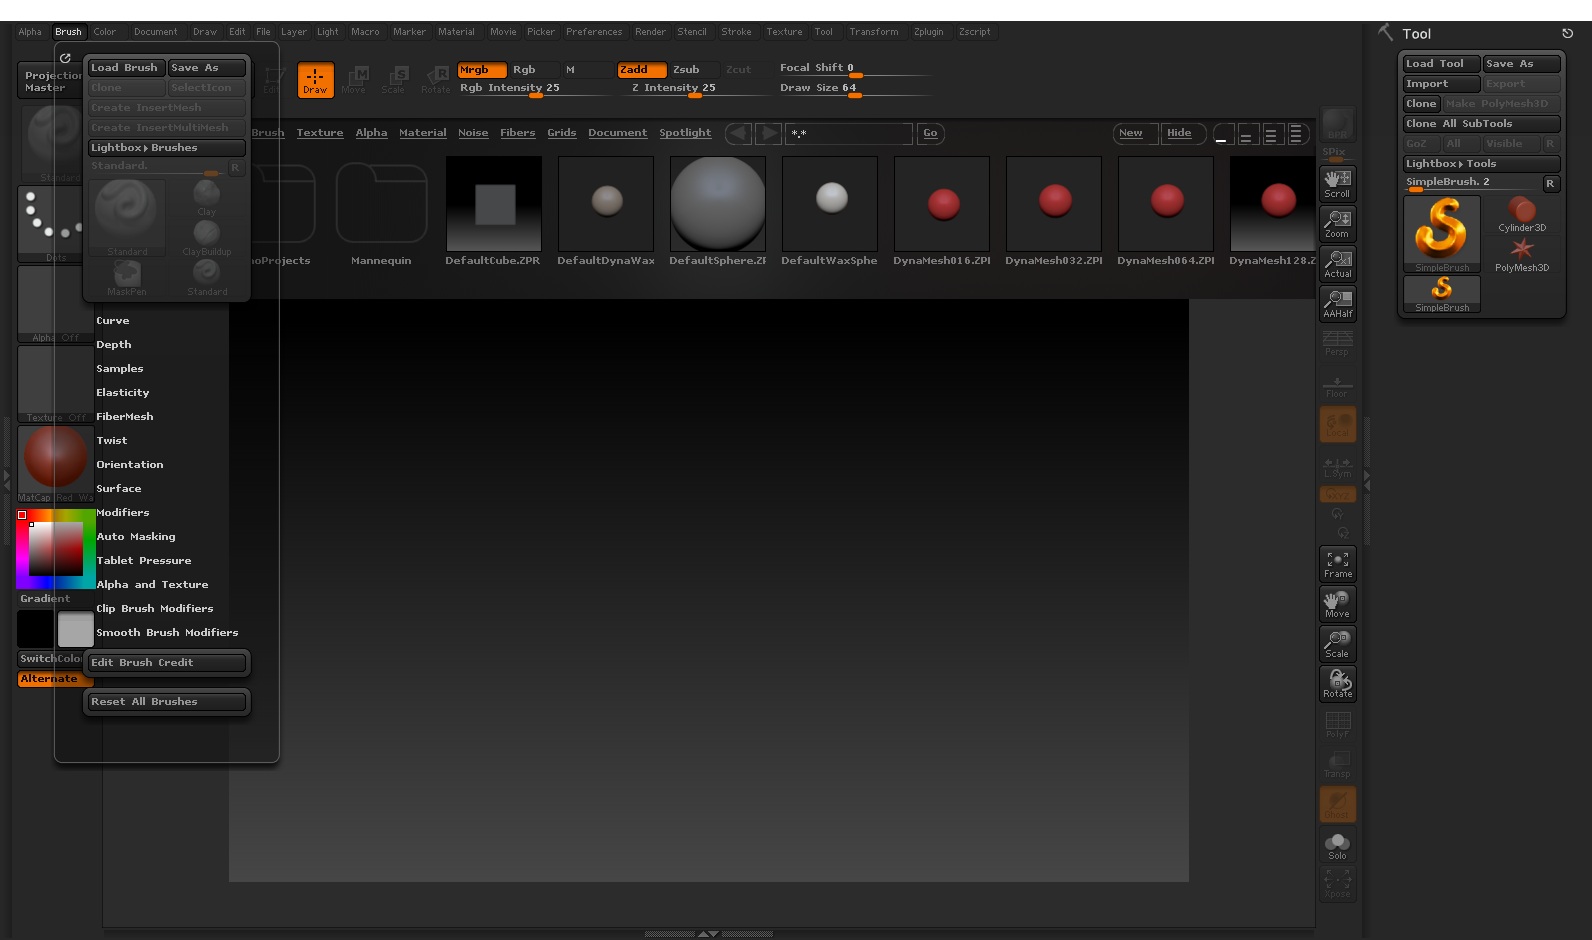Screen dimensions: 1592x940
Task: Open the Preferences menu
Action: tap(594, 32)
